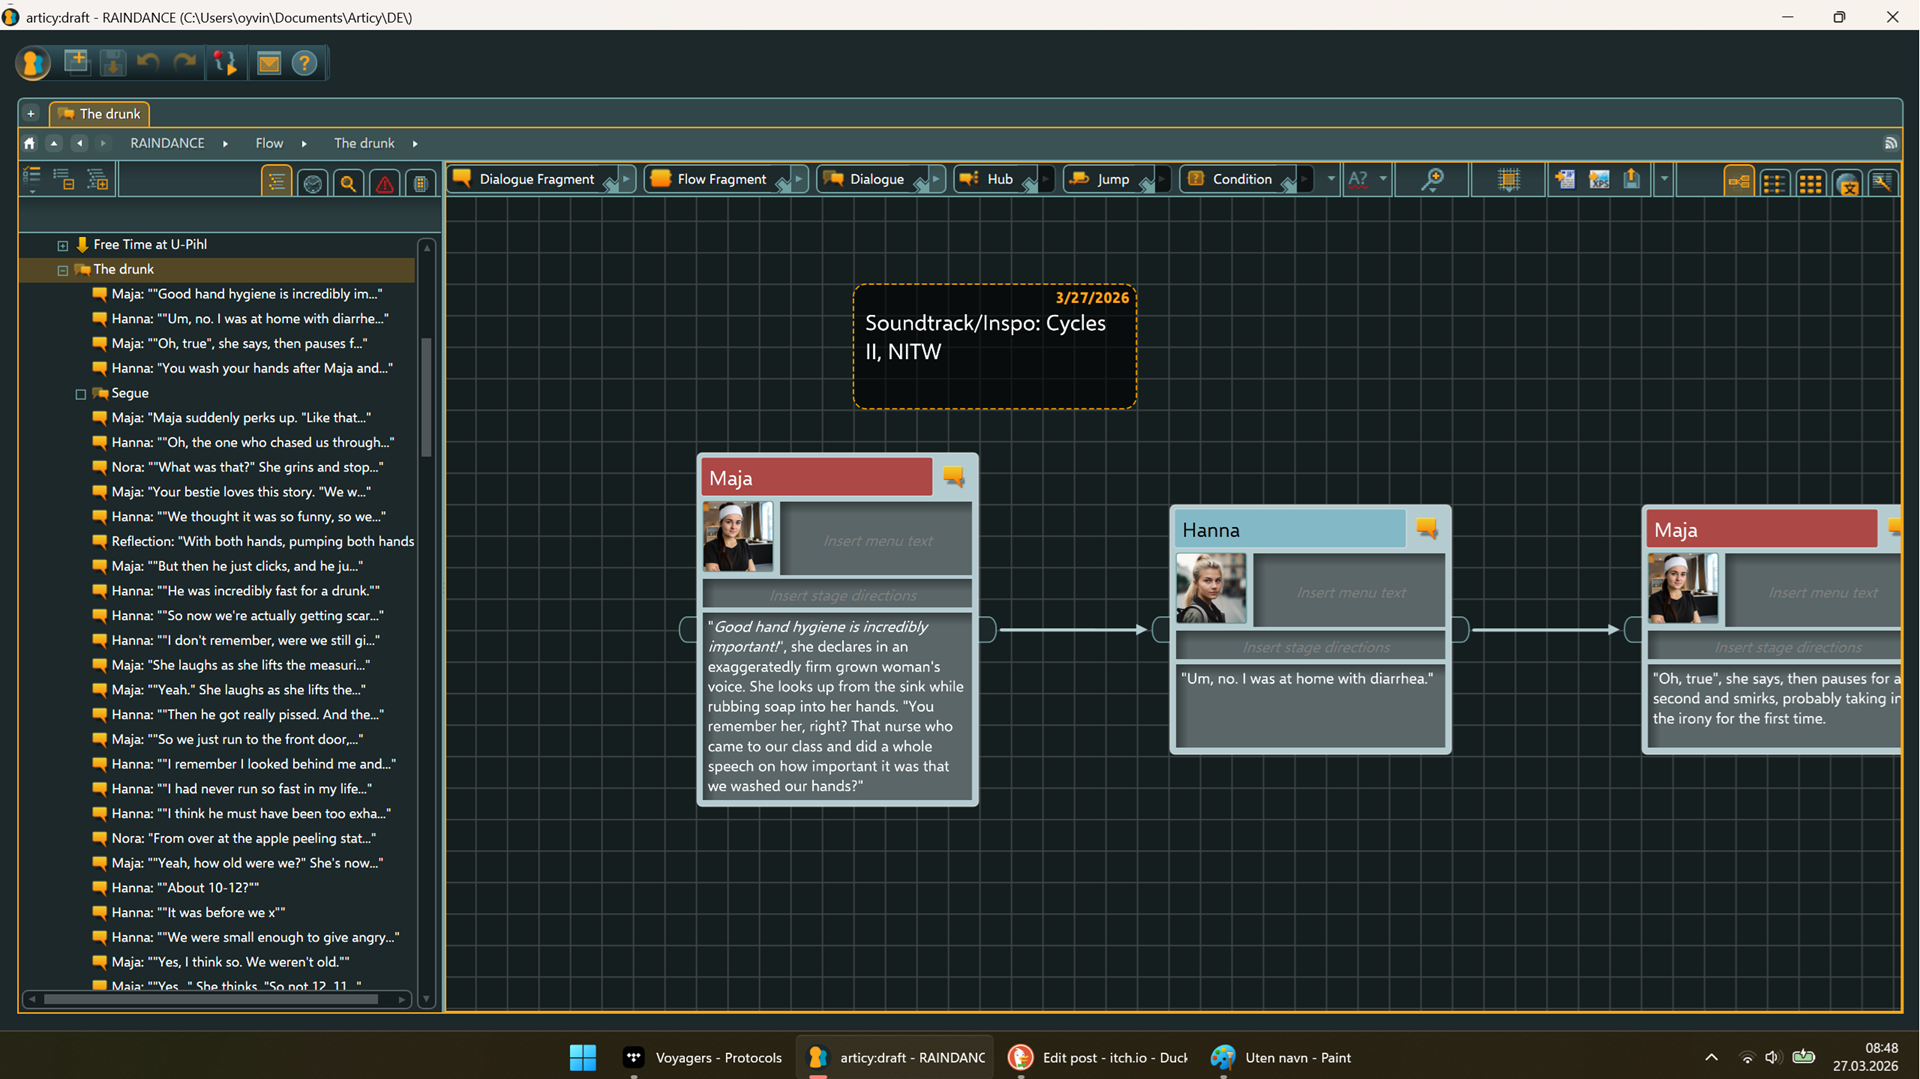Click the clipboard icon in navigator toolbar
The width and height of the screenshot is (1920, 1079).
[x=420, y=183]
